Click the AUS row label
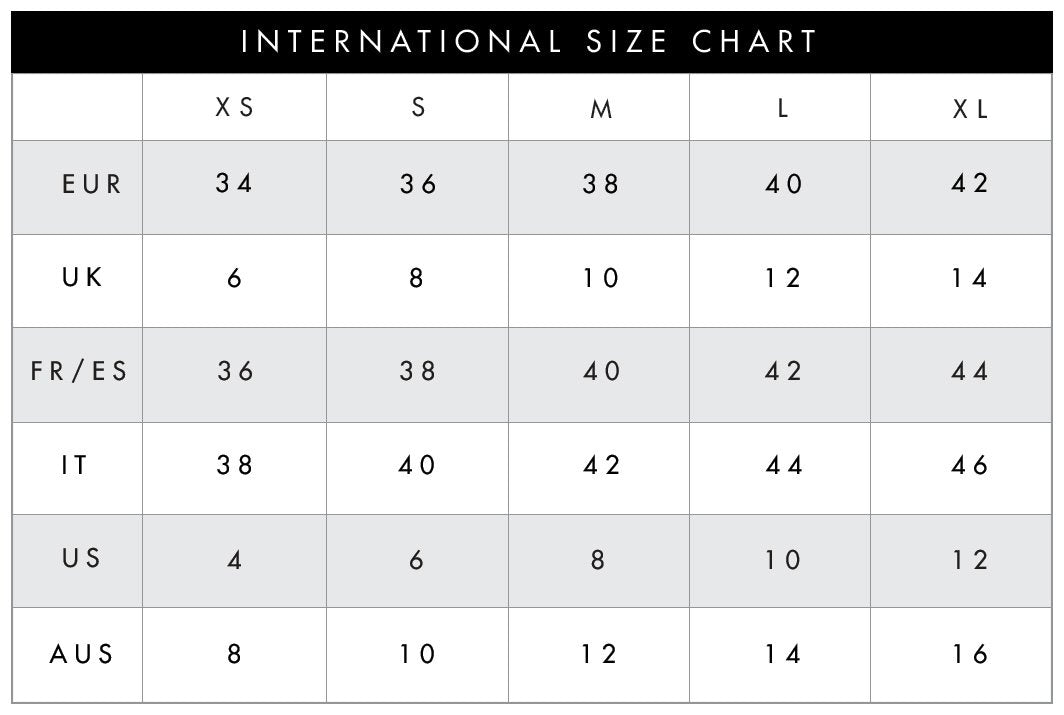1064x715 pixels. [82, 654]
